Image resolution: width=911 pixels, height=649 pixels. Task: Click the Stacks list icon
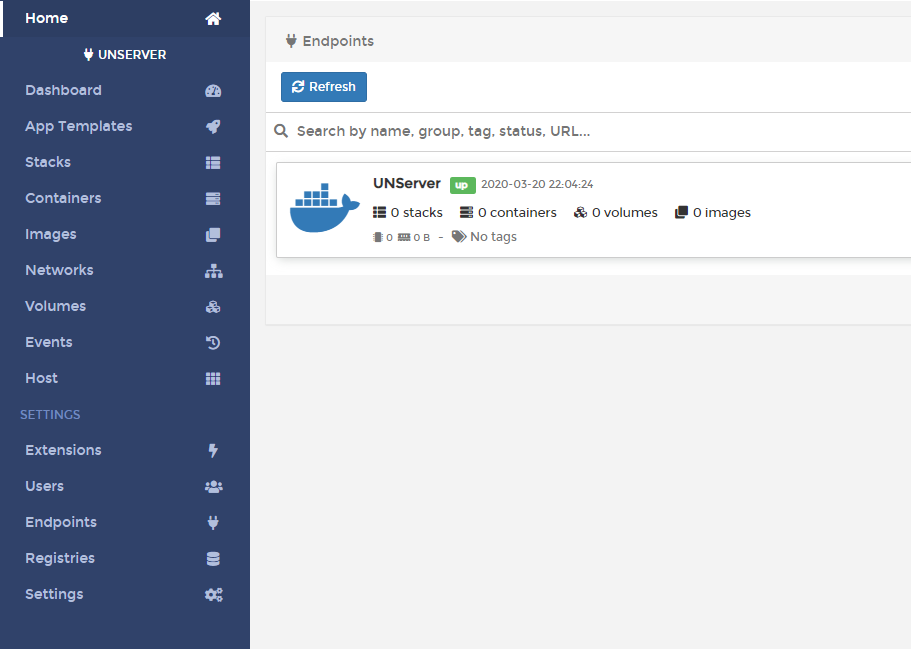[x=213, y=163]
